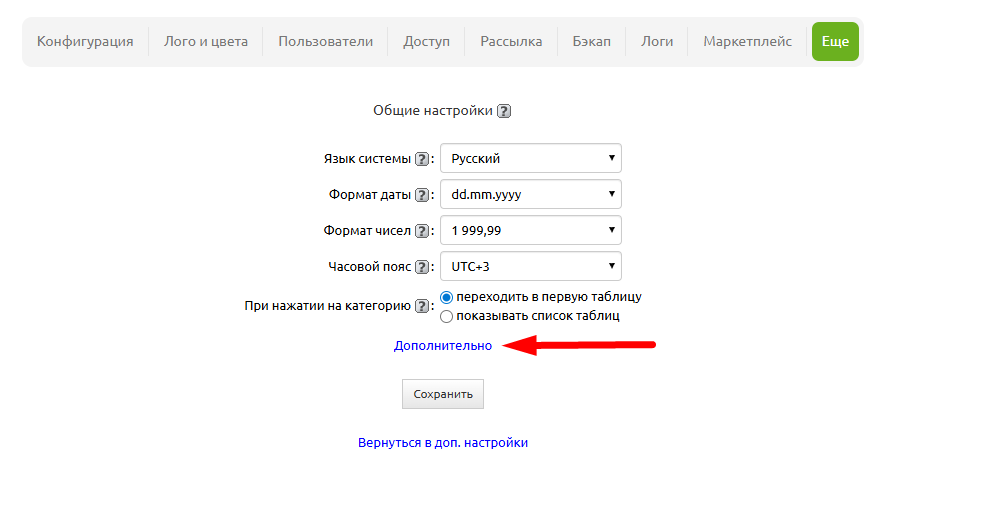
Task: Go to the Пользователи tab
Action: pos(325,41)
